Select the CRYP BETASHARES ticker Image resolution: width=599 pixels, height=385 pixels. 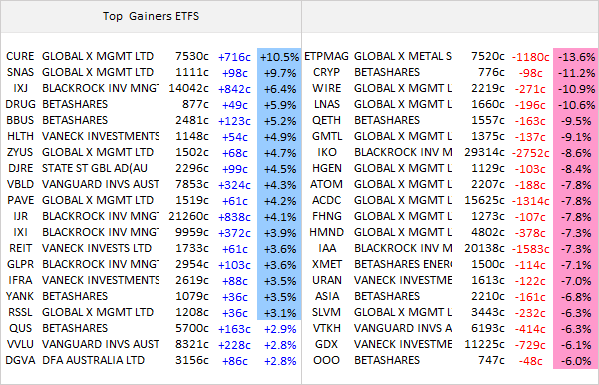click(326, 73)
